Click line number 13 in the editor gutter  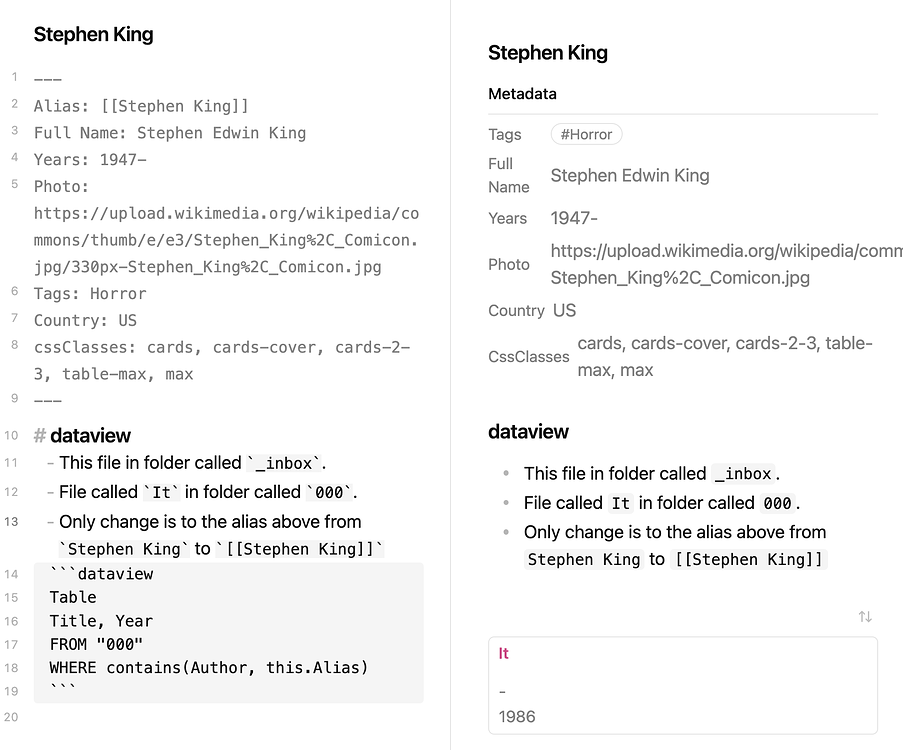(12, 521)
